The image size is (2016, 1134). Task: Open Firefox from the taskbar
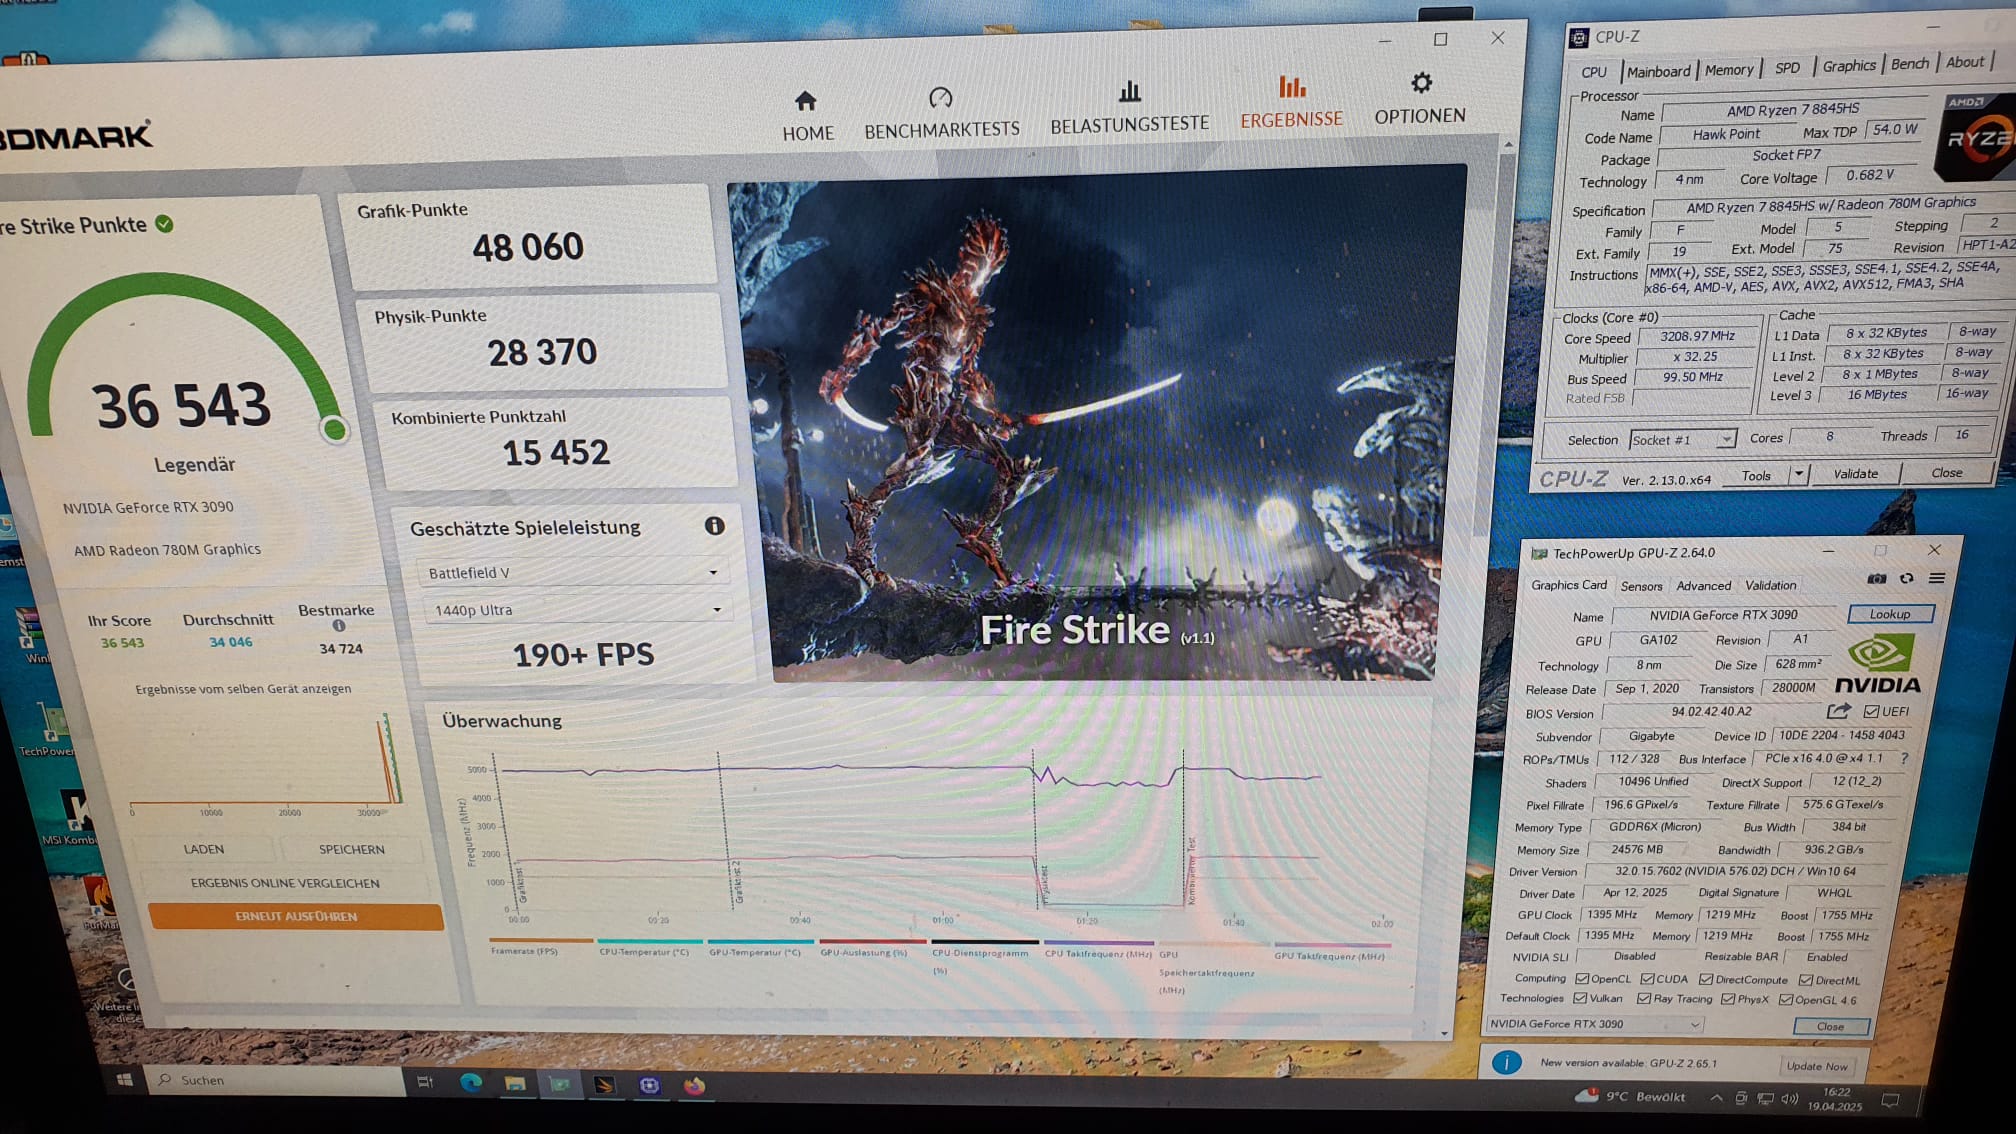694,1085
